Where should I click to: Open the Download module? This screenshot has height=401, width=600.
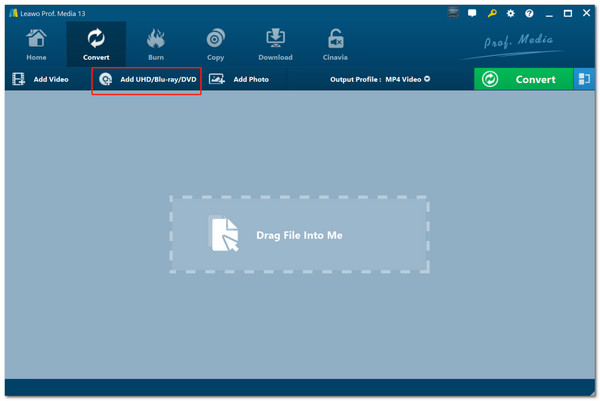(x=275, y=45)
